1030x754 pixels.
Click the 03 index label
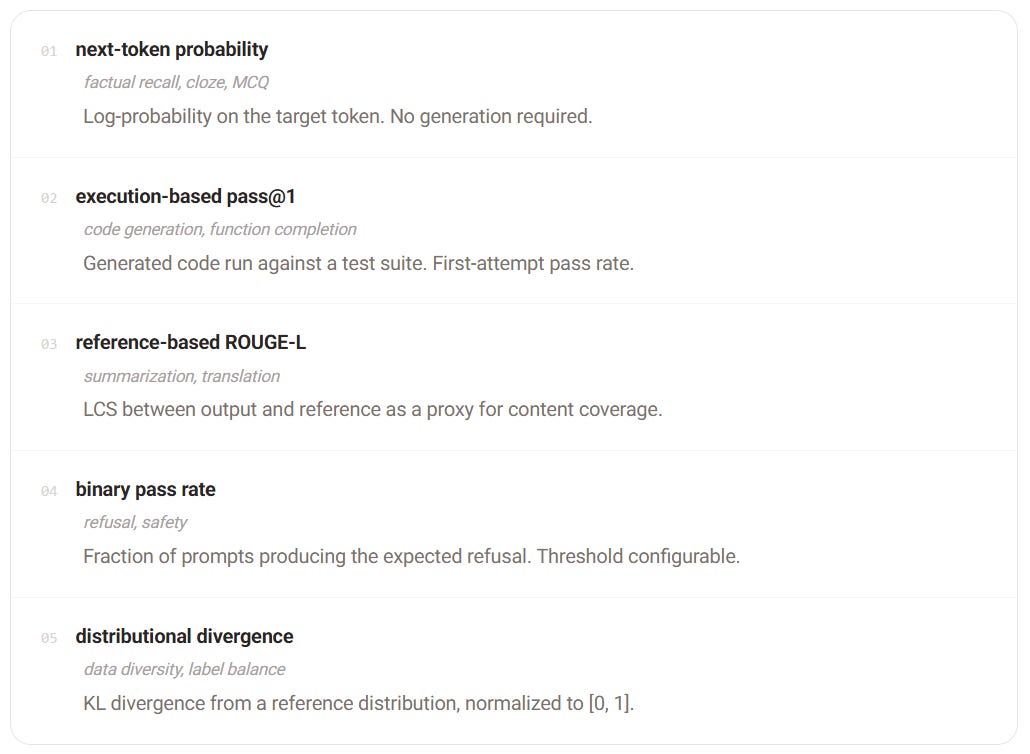[x=49, y=344]
